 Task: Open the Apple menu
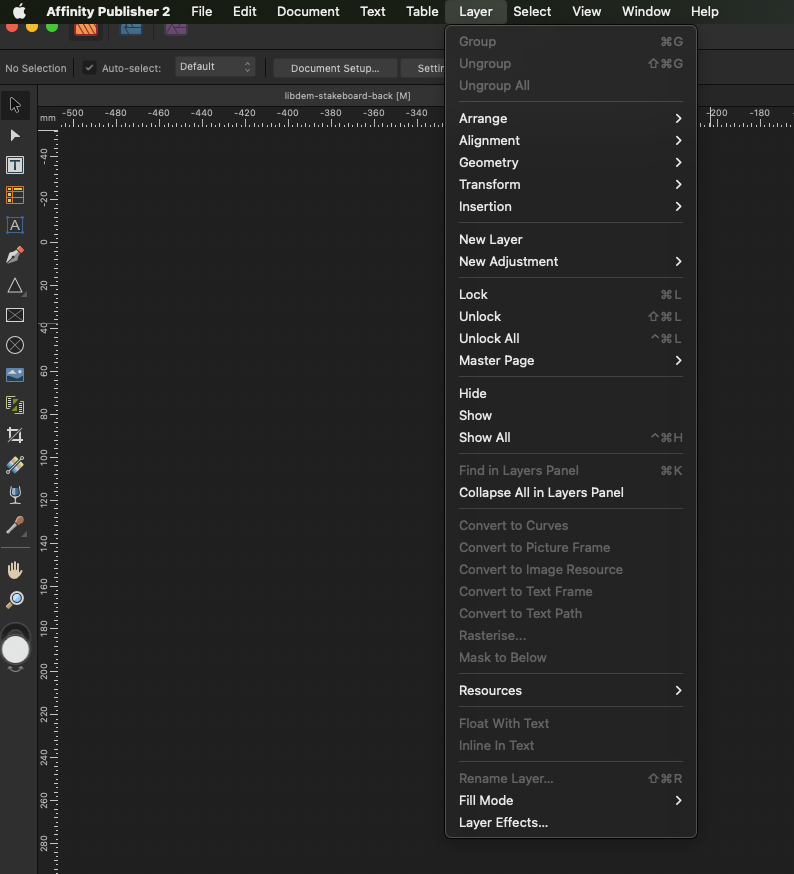[x=20, y=11]
